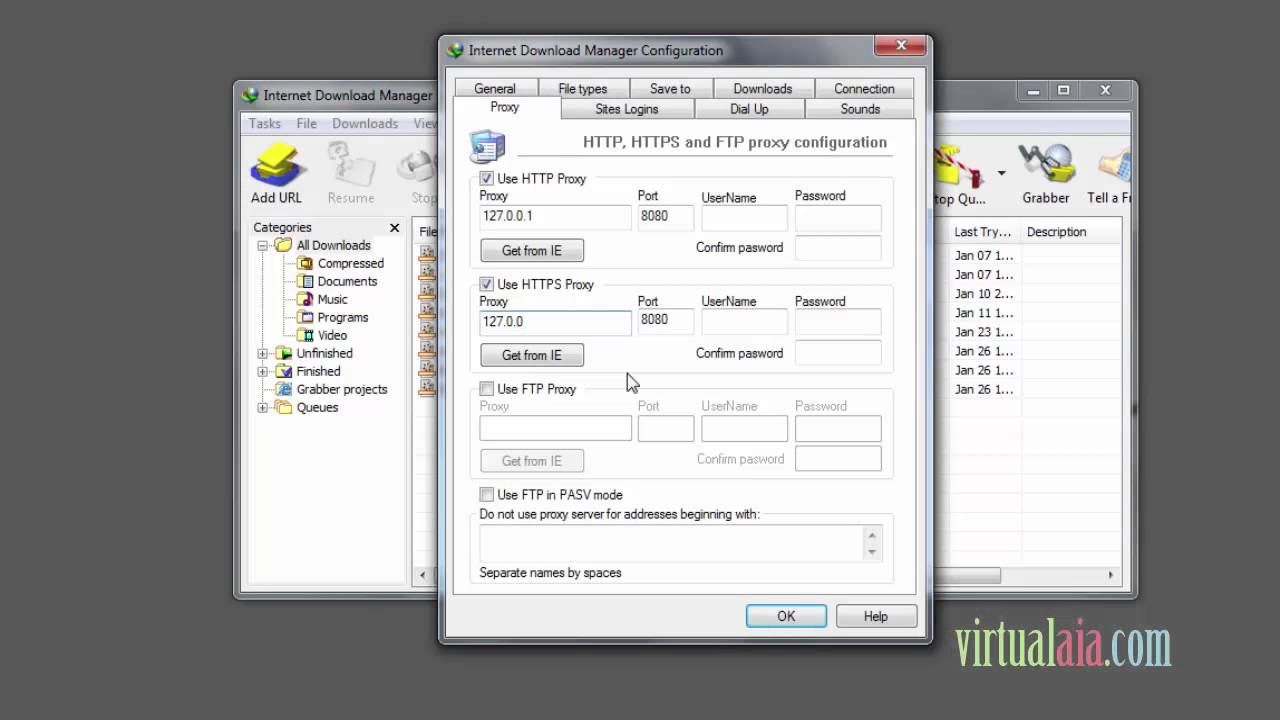Screen dimensions: 1280x720
Task: Click the Help button
Action: click(x=876, y=616)
